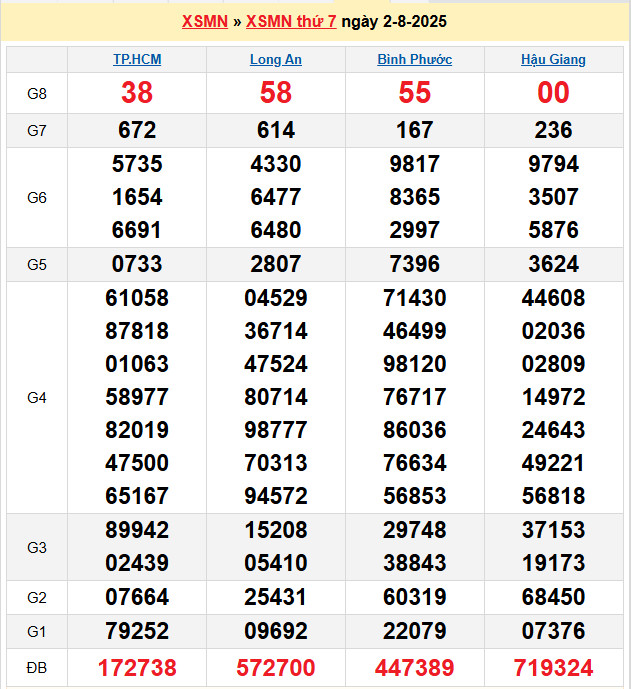Click G7 number 672
Image resolution: width=631 pixels, height=689 pixels.
[137, 130]
